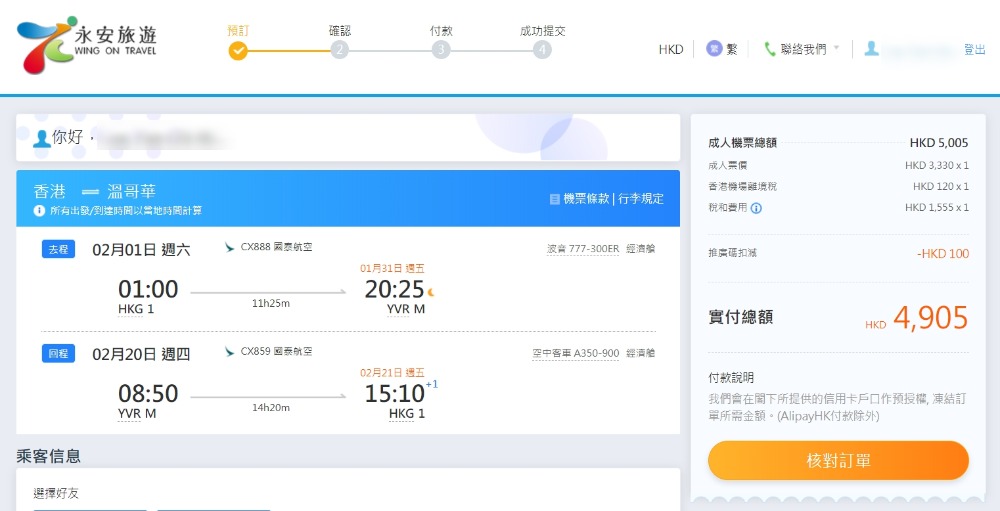1000x511 pixels.
Task: Select step 3 付款 in progress bar
Action: click(x=441, y=50)
